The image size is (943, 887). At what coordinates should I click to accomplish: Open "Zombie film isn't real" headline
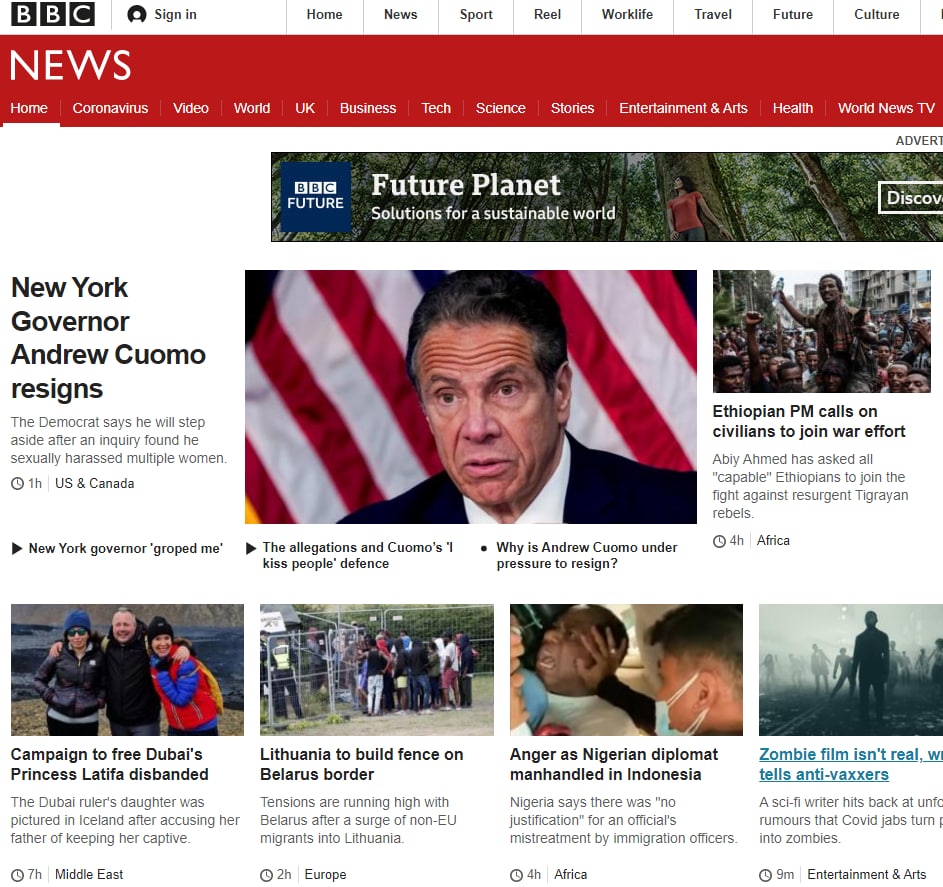[x=851, y=764]
